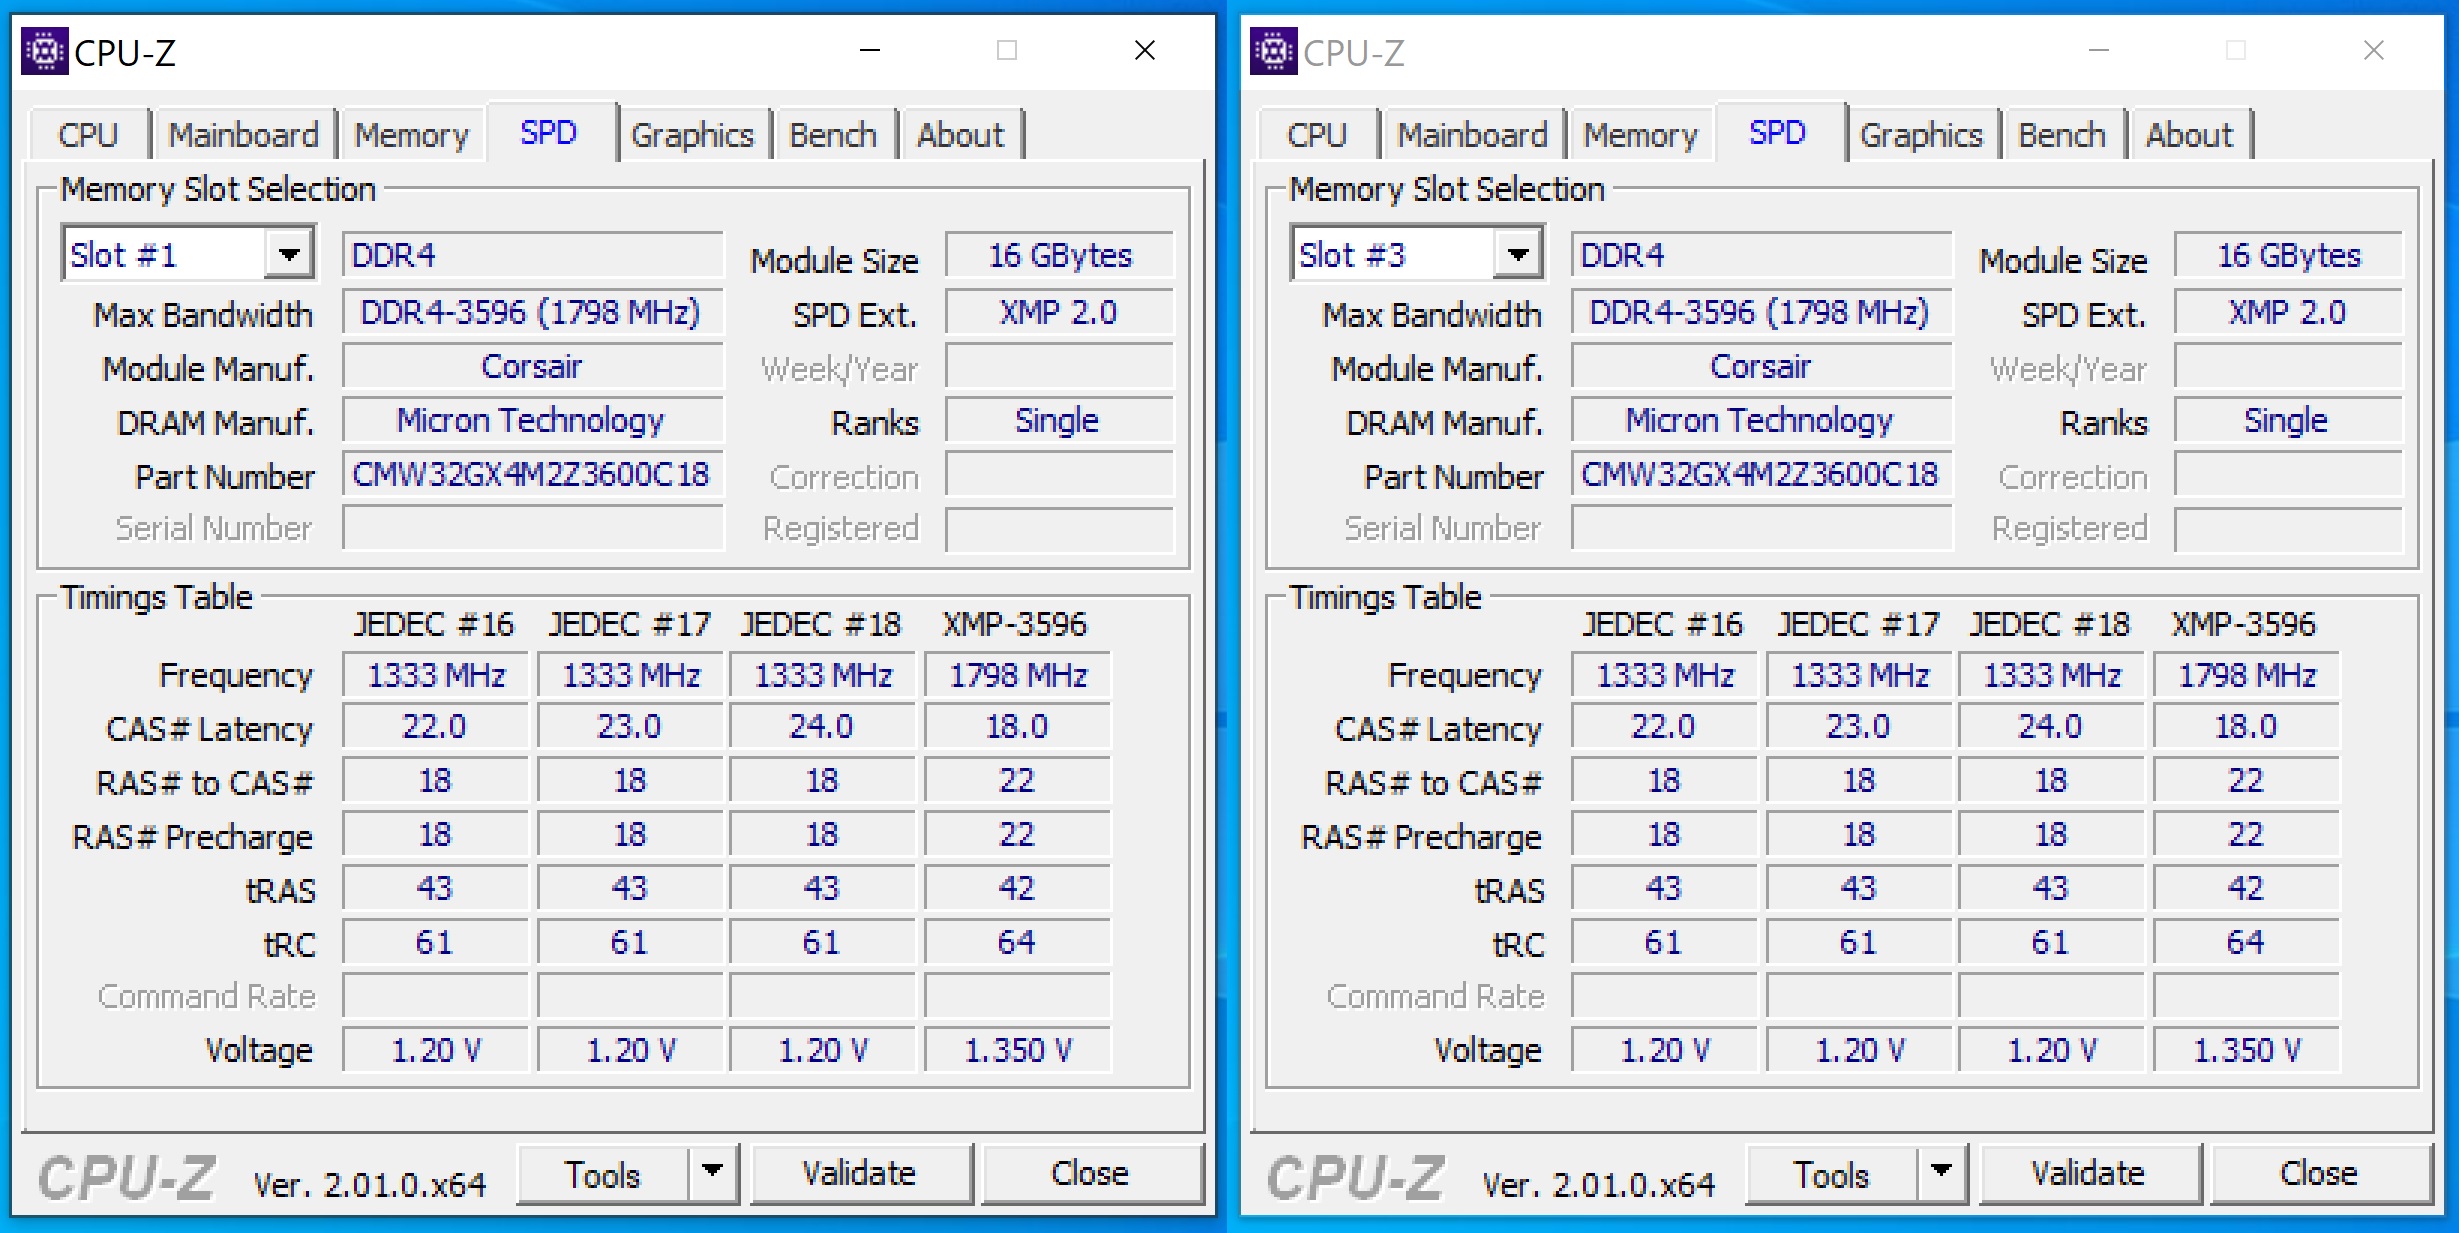Click Single ranks value in left window
Image resolution: width=2459 pixels, height=1233 pixels.
tap(1059, 420)
